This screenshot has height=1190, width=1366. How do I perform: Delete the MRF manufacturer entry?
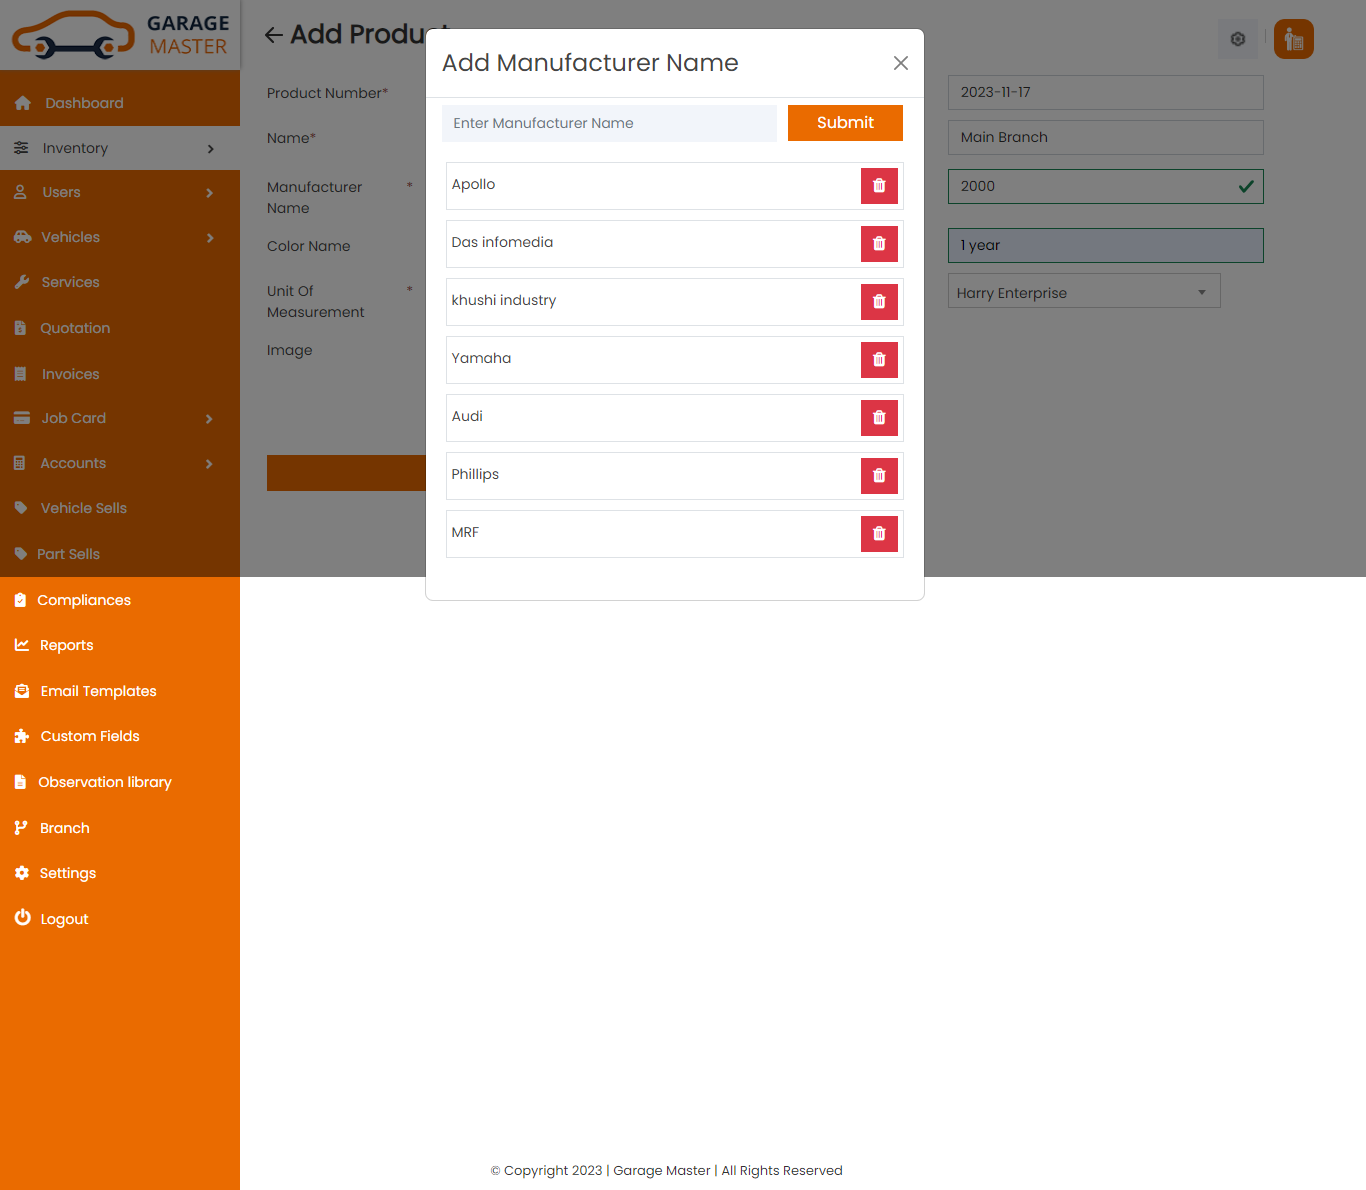[879, 534]
